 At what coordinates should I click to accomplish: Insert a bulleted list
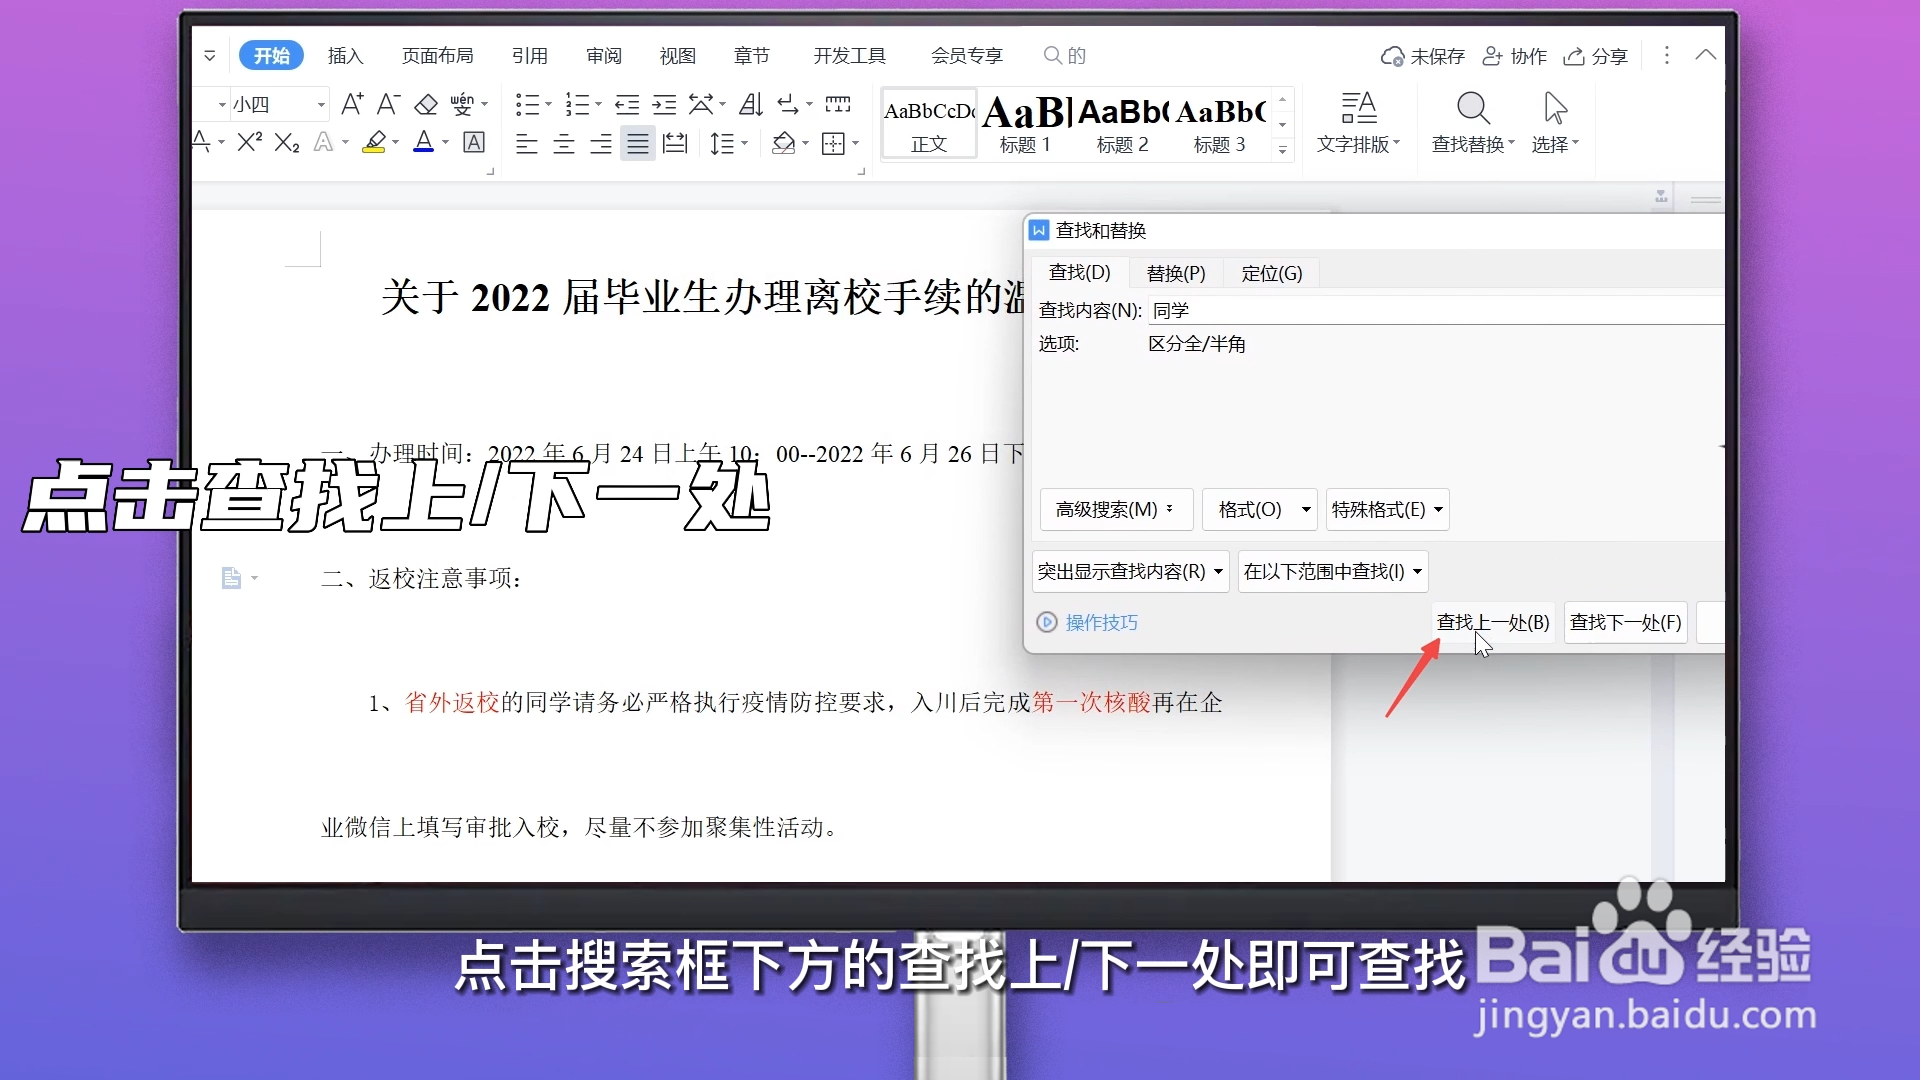click(x=527, y=104)
